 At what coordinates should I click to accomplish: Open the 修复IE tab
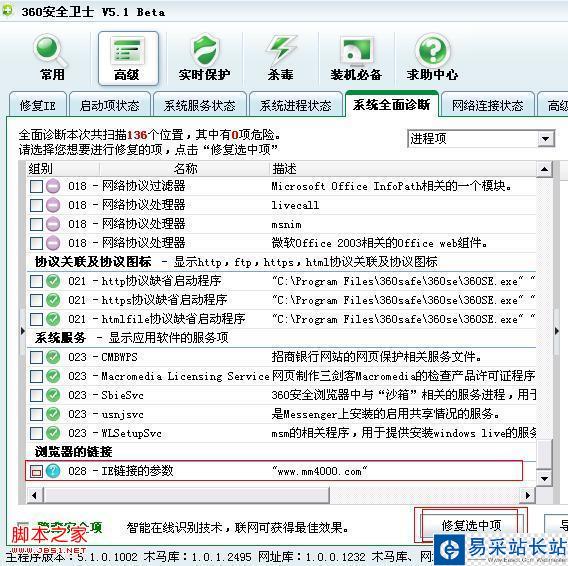(38, 105)
